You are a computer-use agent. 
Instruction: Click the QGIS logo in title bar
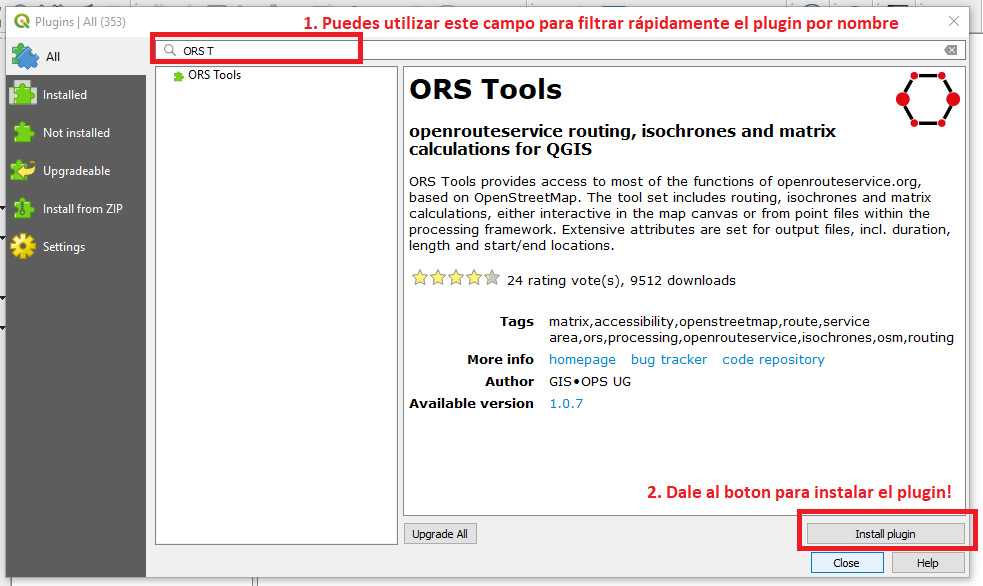coord(22,21)
